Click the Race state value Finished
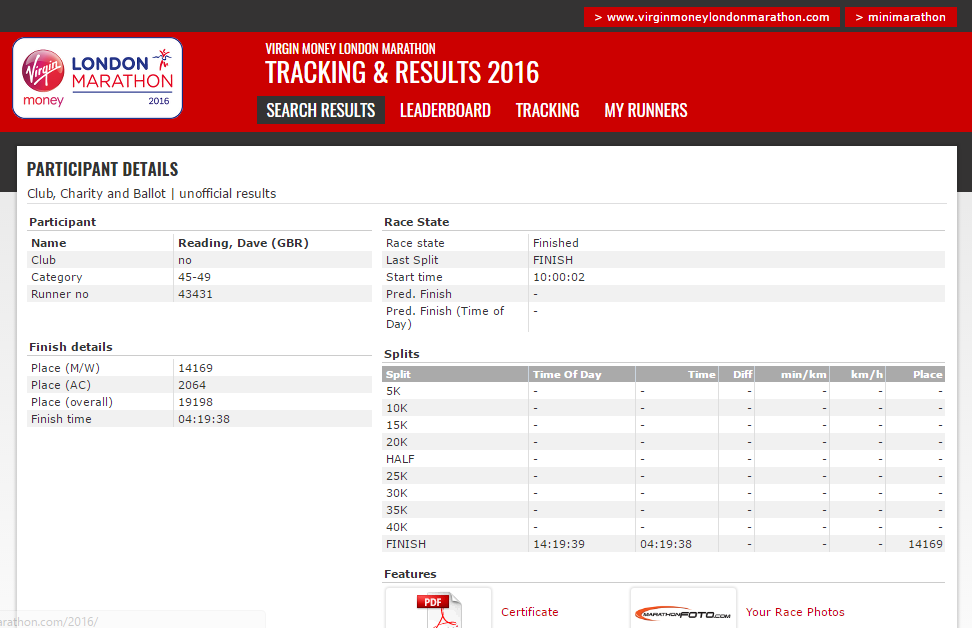The width and height of the screenshot is (972, 628). tap(555, 243)
